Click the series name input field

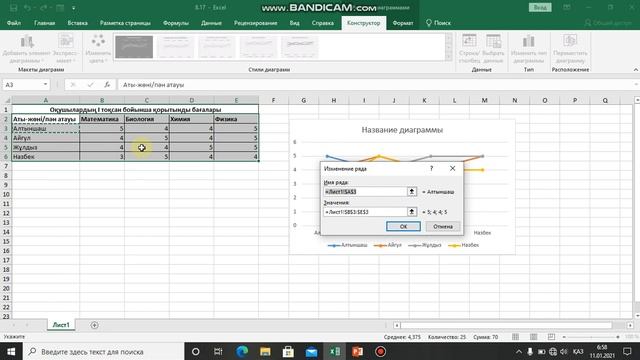(x=365, y=191)
